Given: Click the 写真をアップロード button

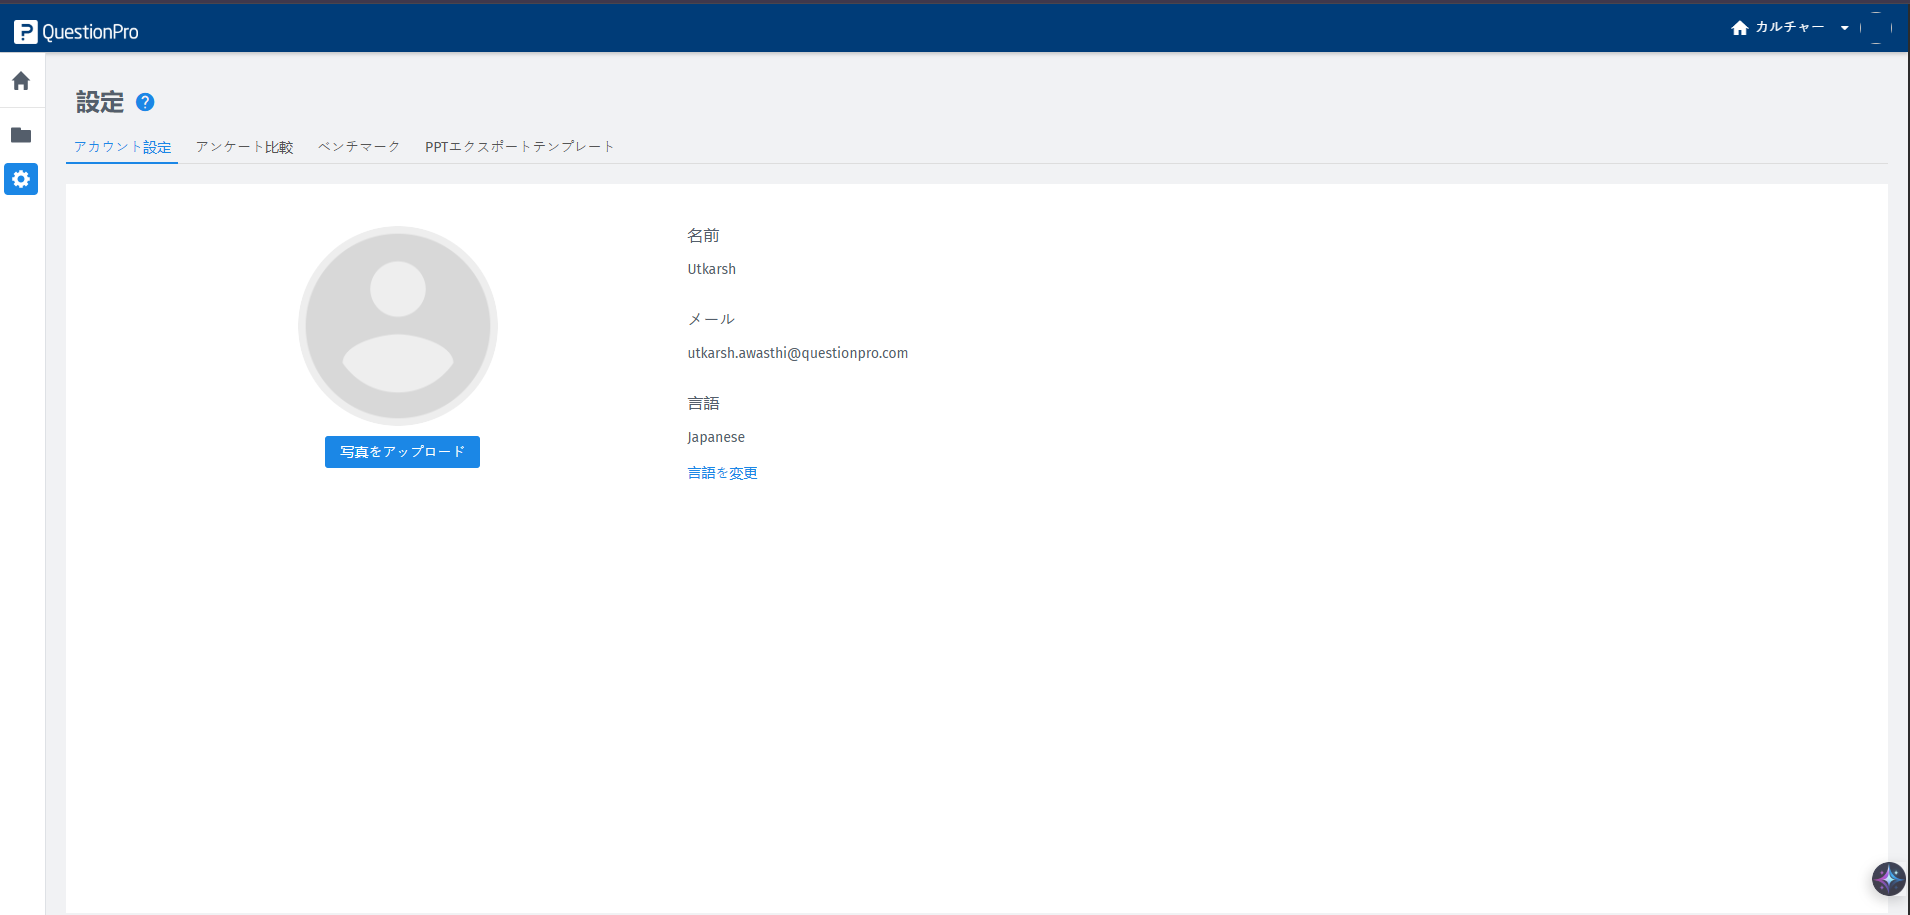Looking at the screenshot, I should coord(402,451).
